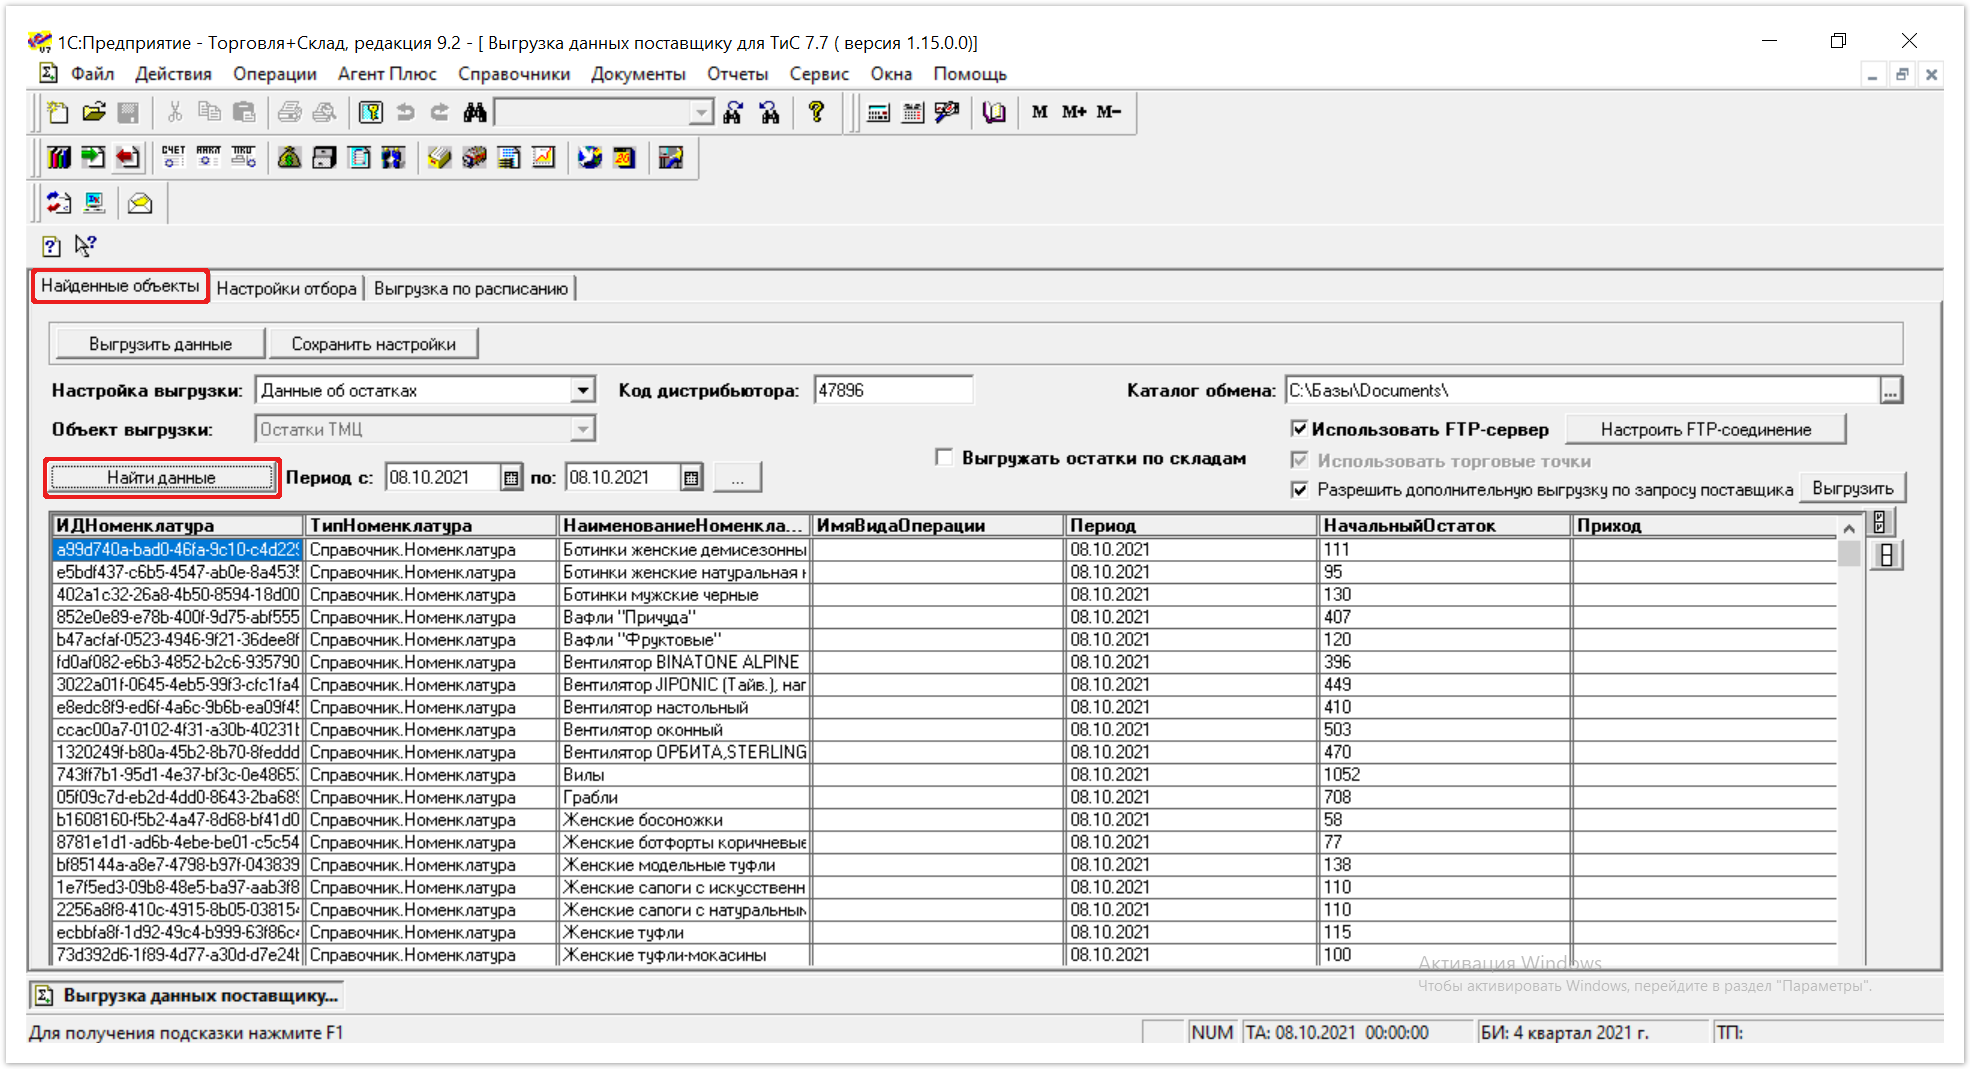Screen dimensions: 1970x1069
Task: Click browse ellipsis for Каталог обмена
Action: (x=1890, y=391)
